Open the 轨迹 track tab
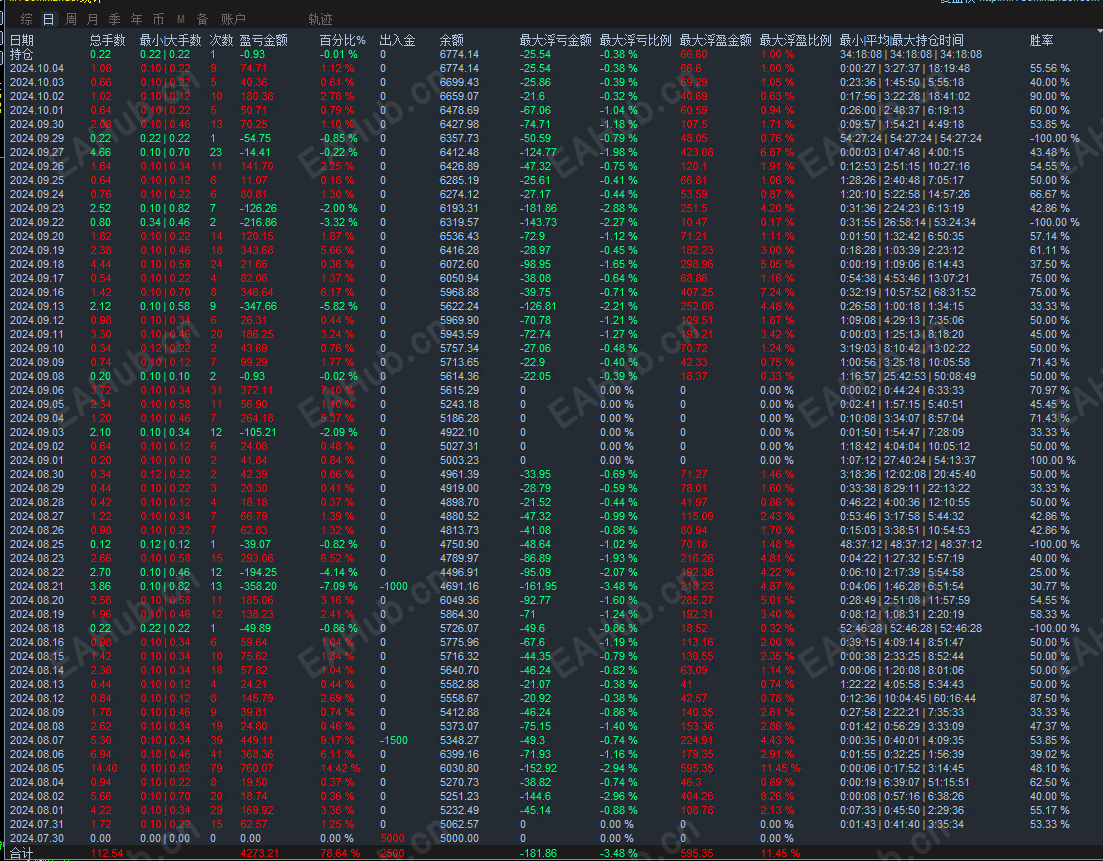 (x=320, y=19)
